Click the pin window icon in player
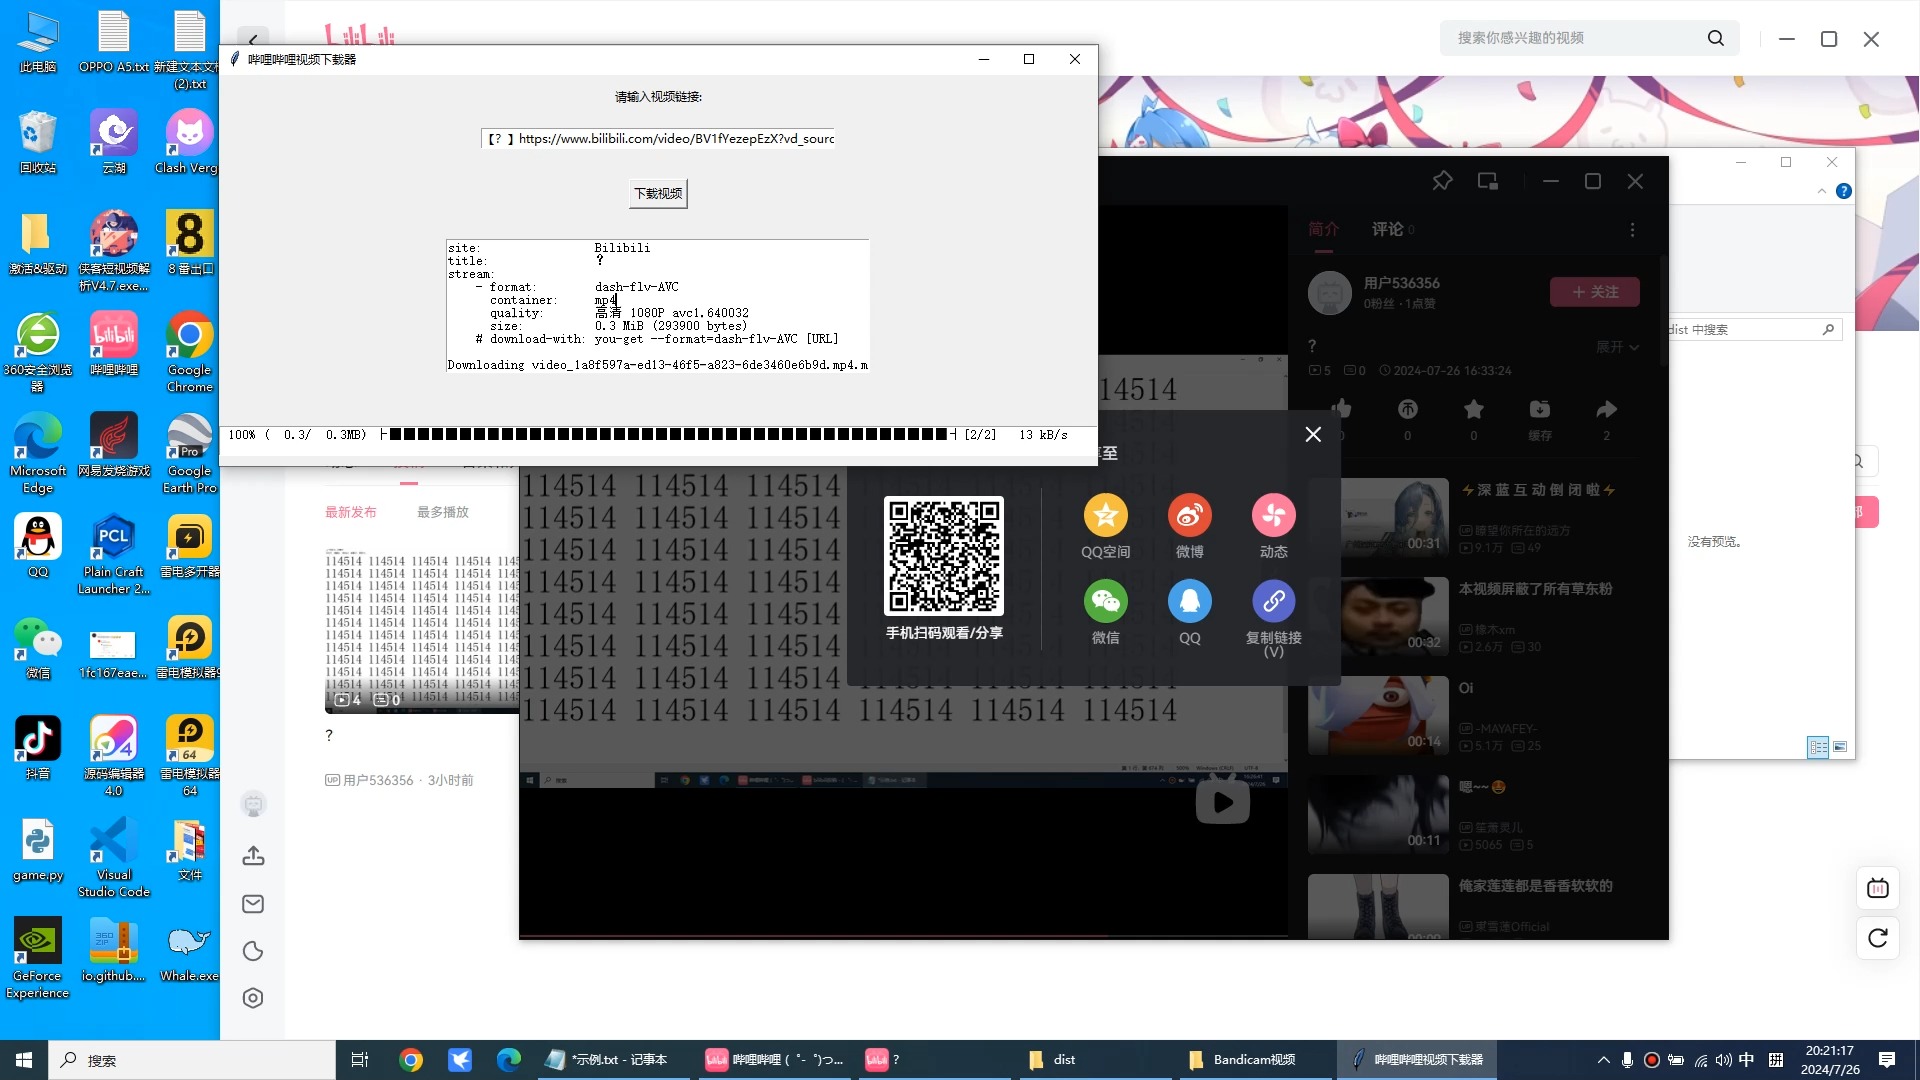The width and height of the screenshot is (1920, 1080). coord(1442,181)
